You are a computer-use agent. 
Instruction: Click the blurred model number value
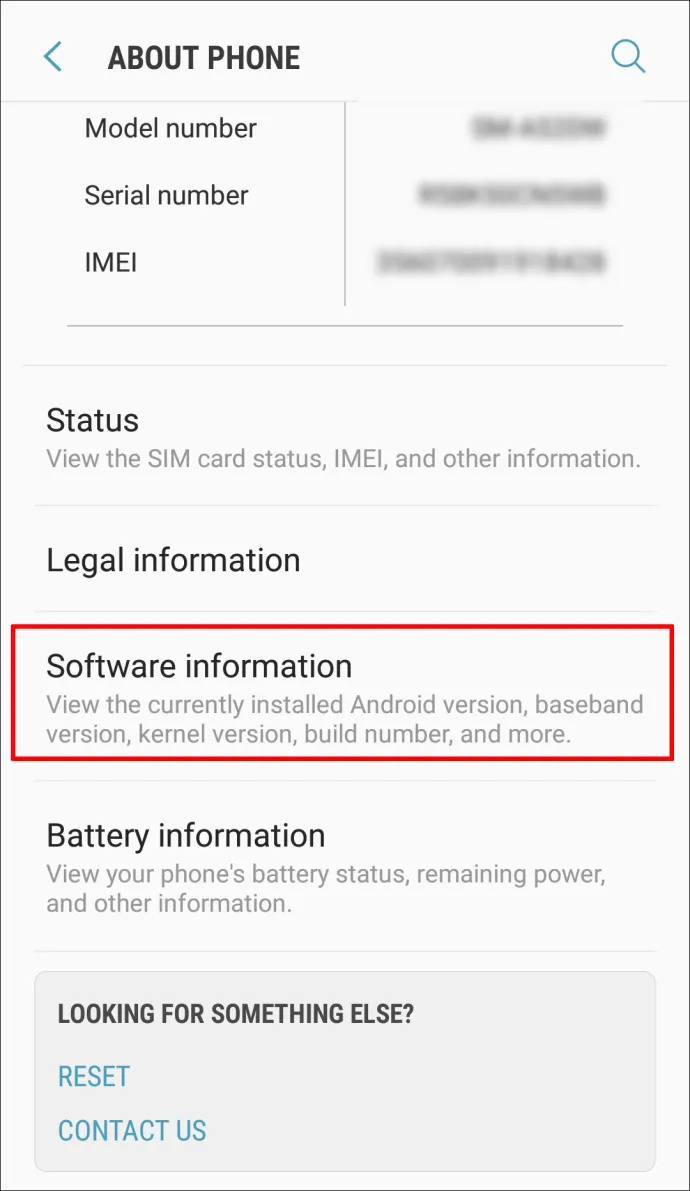click(538, 128)
